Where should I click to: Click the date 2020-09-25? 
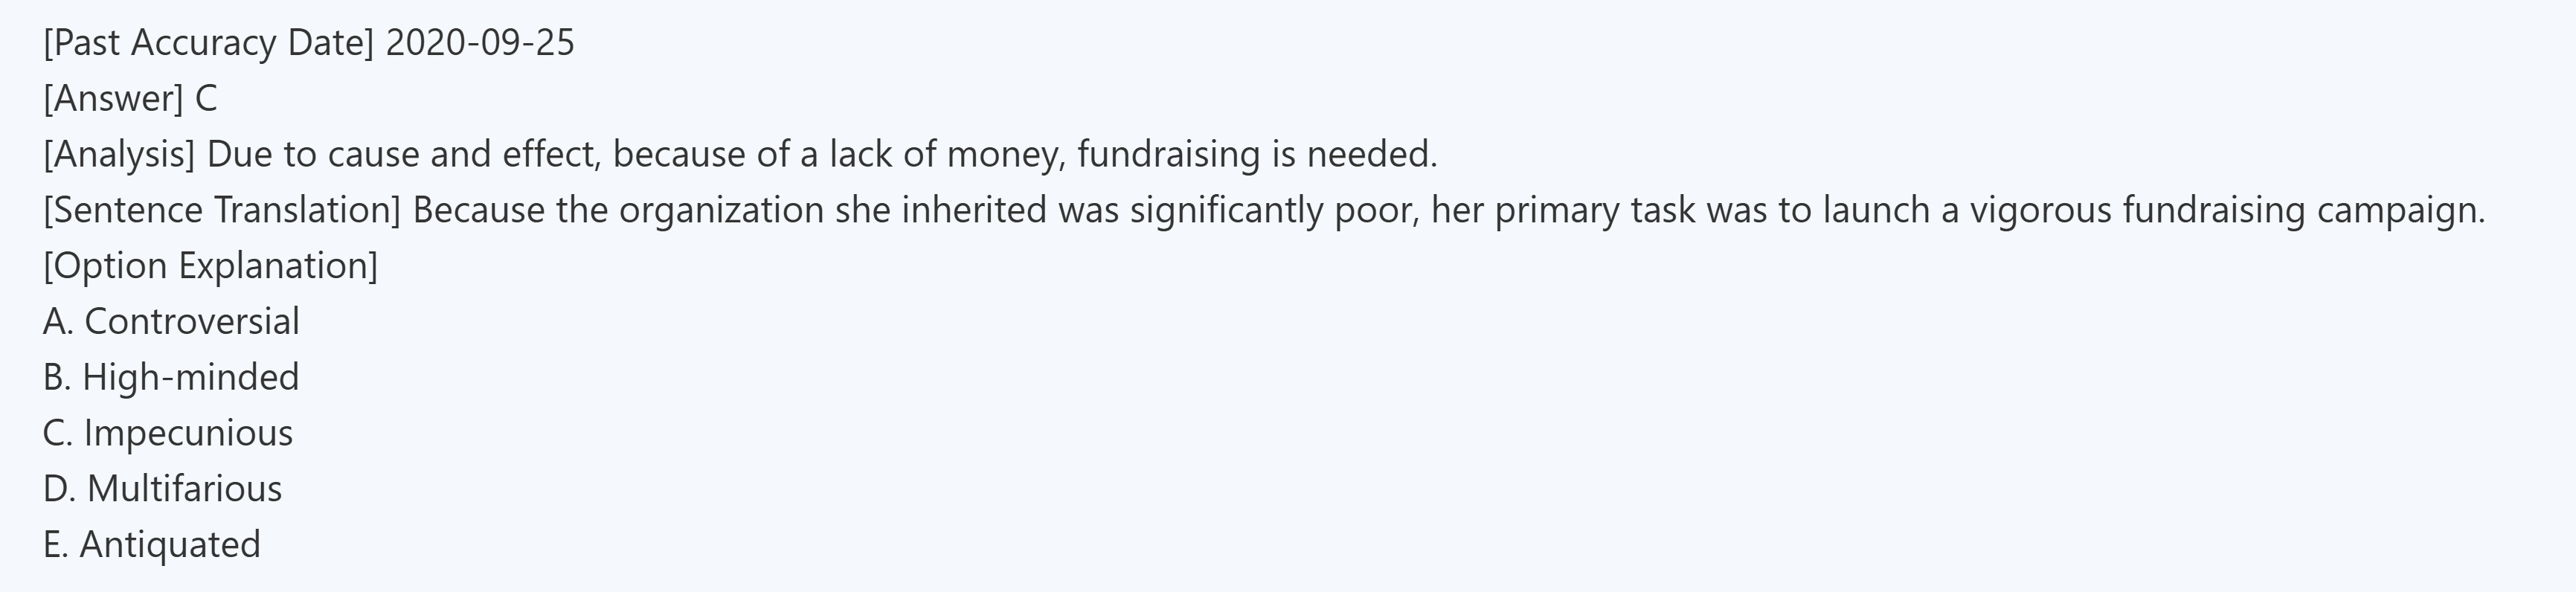coord(480,43)
